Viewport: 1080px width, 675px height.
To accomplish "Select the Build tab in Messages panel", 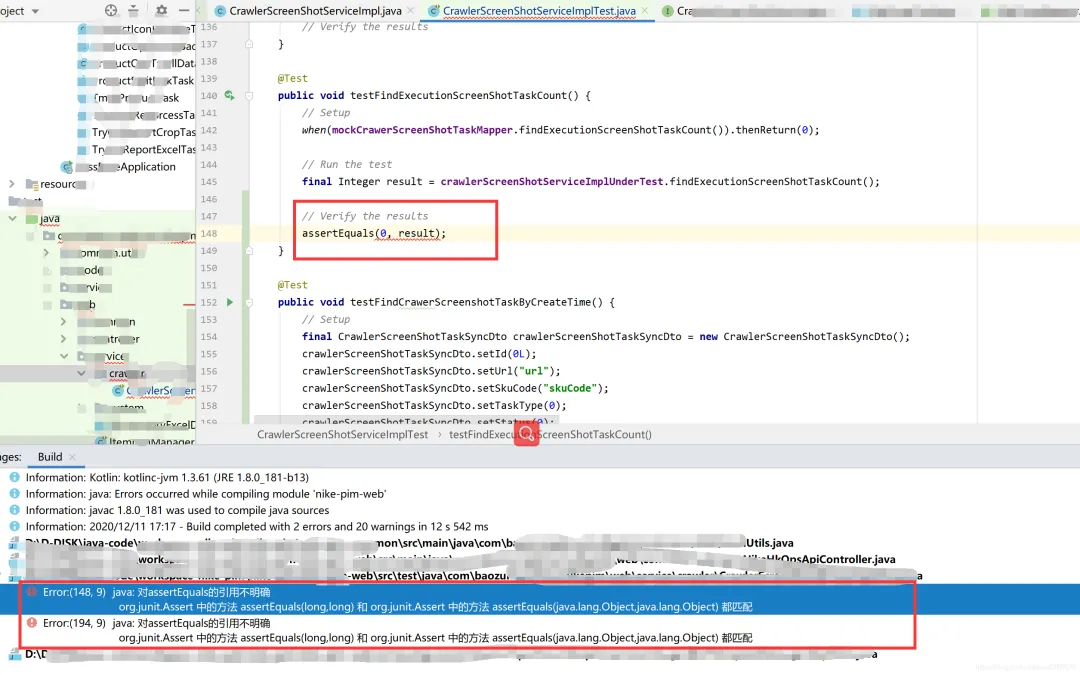I will 50,457.
